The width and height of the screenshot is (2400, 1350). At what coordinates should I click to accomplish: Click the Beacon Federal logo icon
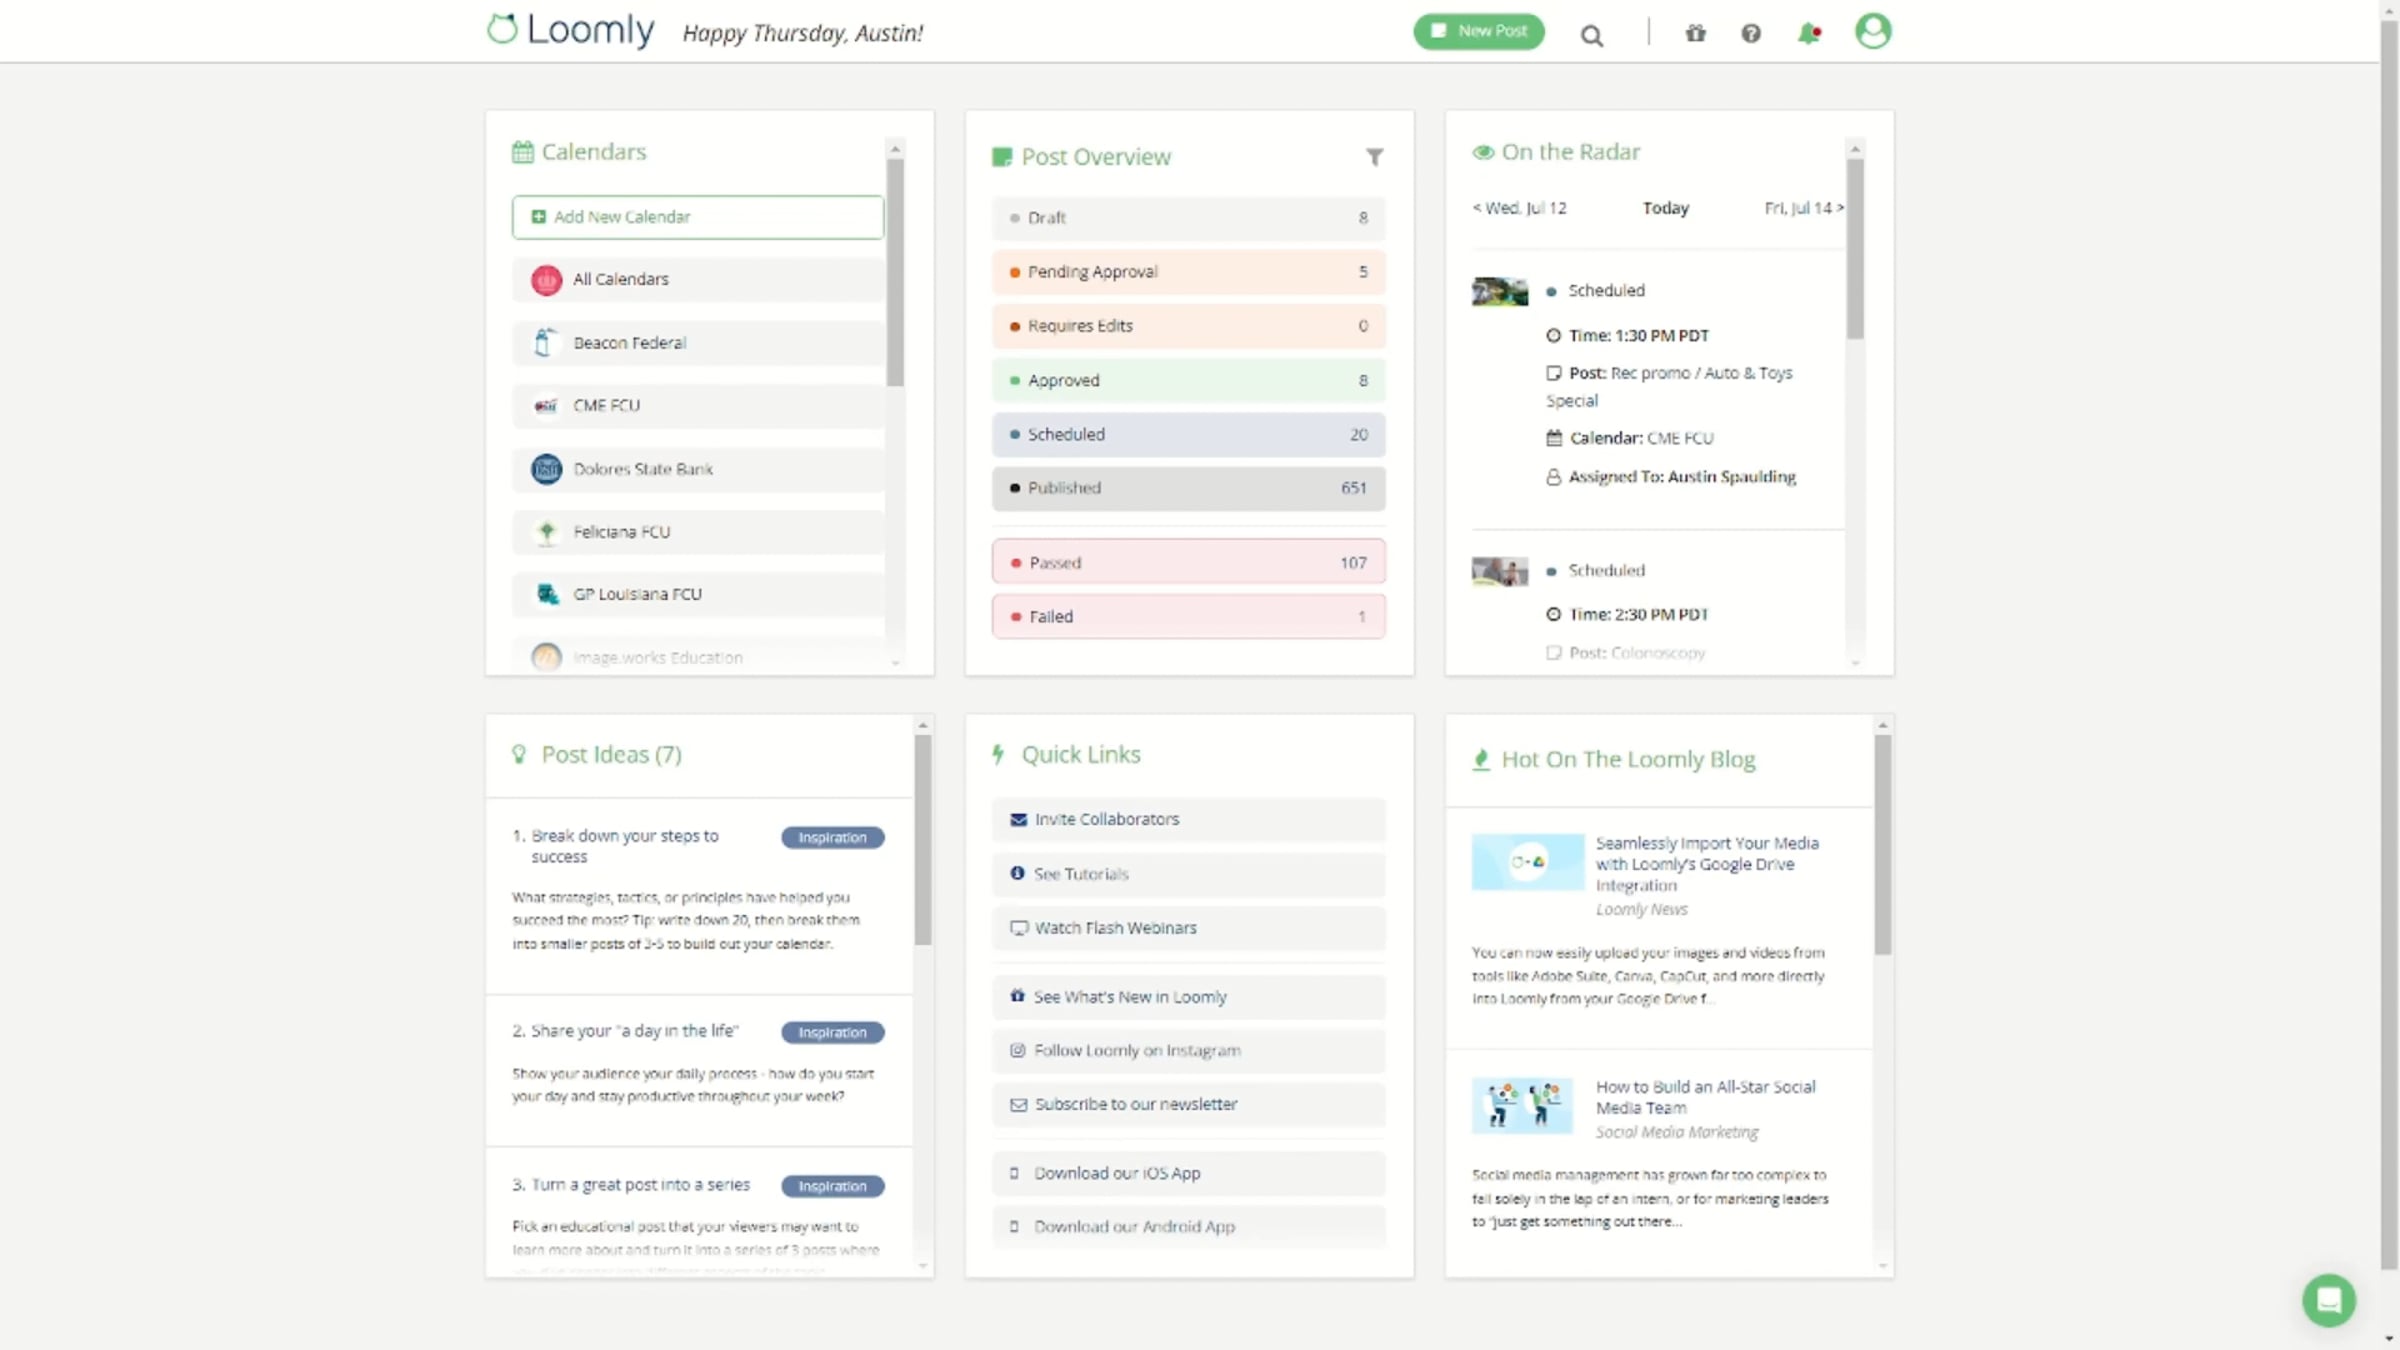[546, 343]
